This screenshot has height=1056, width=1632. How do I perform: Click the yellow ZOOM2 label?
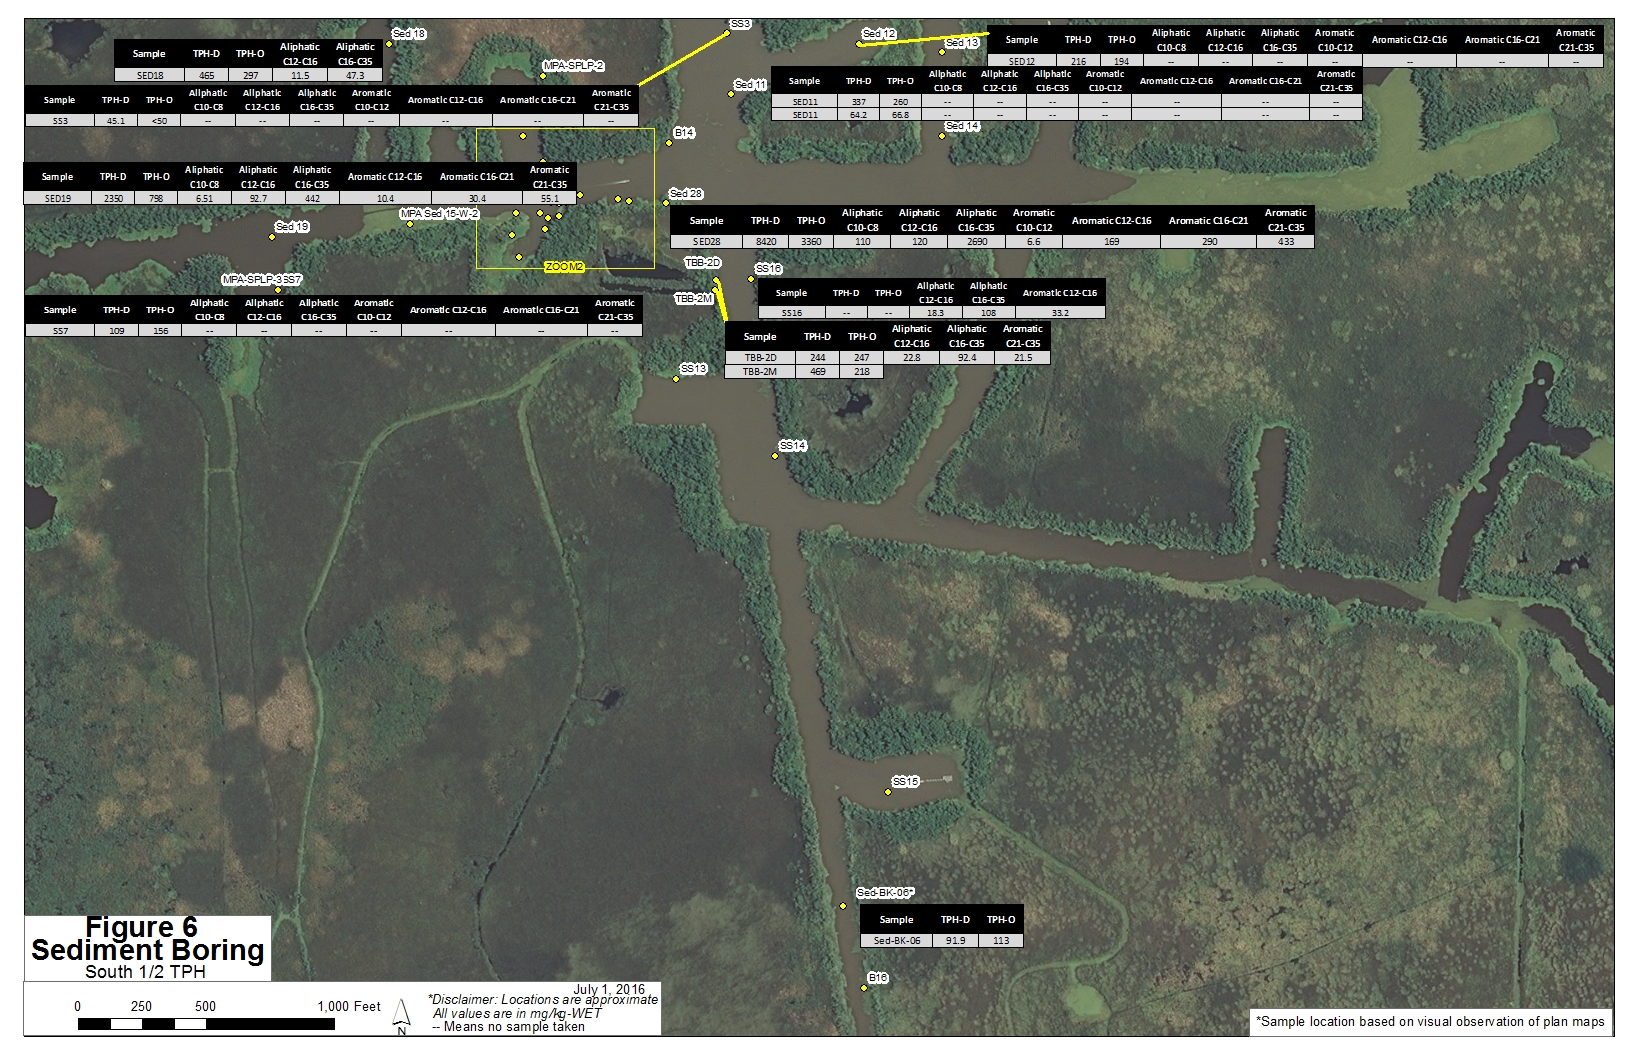point(564,267)
